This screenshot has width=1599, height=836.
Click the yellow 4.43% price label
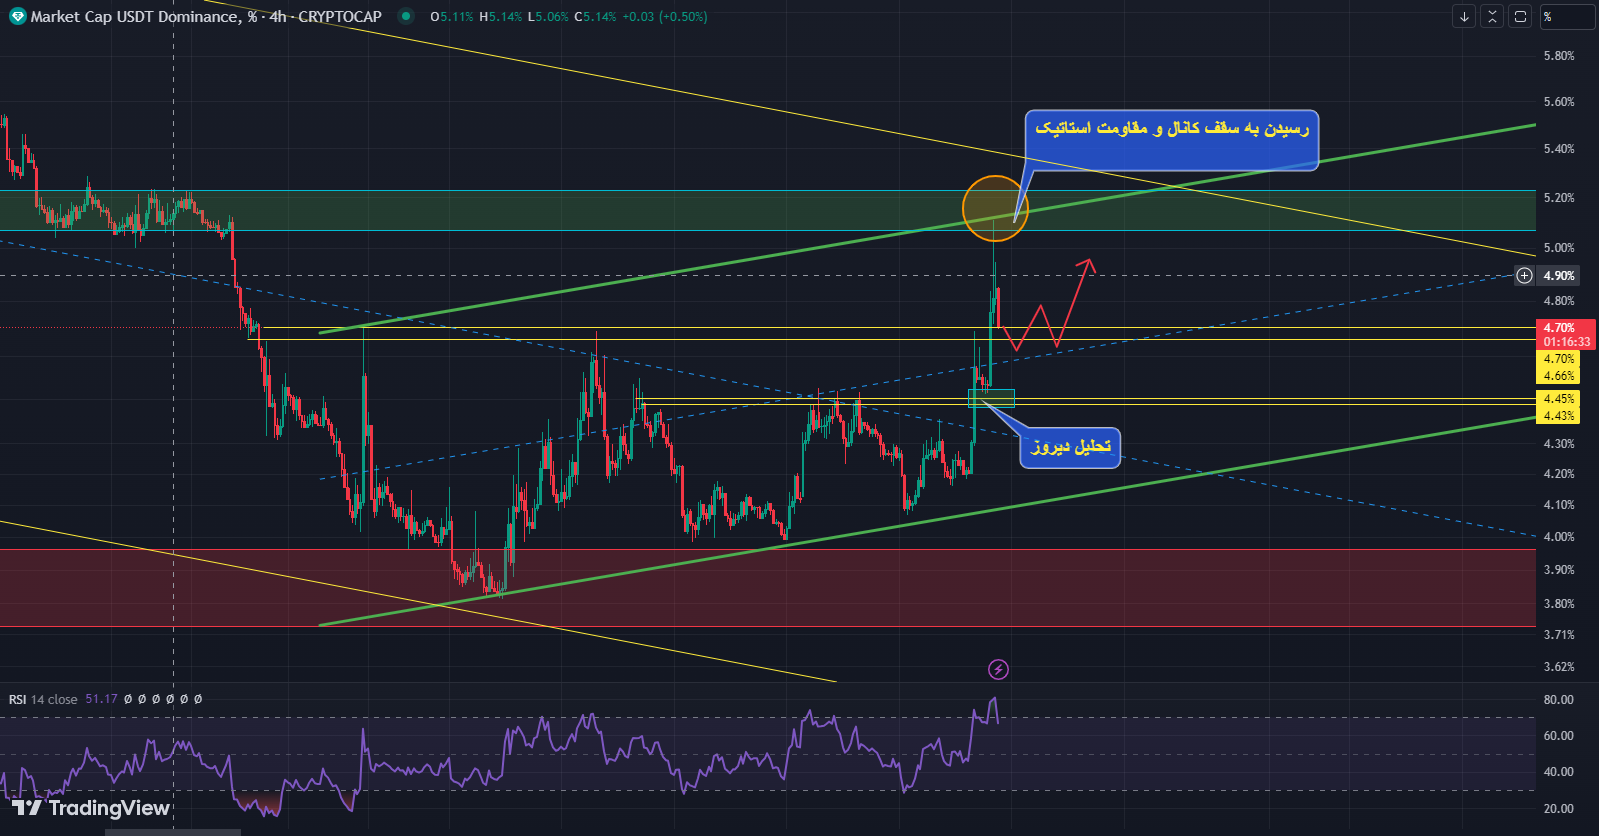point(1558,415)
